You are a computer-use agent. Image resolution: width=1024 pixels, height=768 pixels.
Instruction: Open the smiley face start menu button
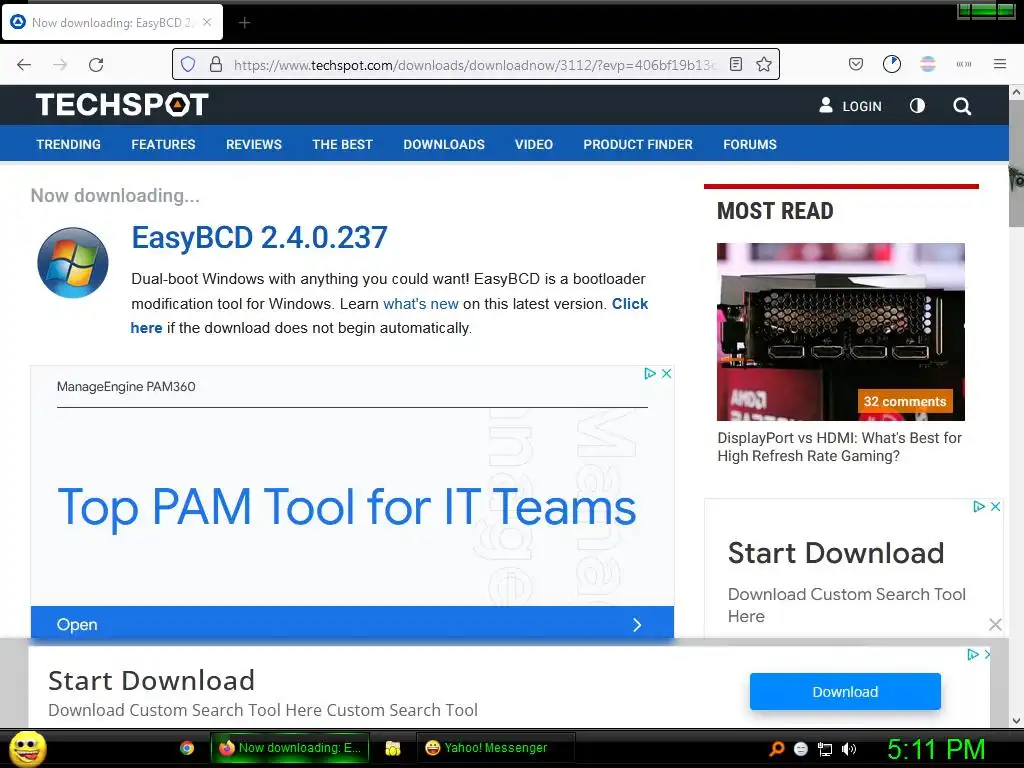coord(27,748)
